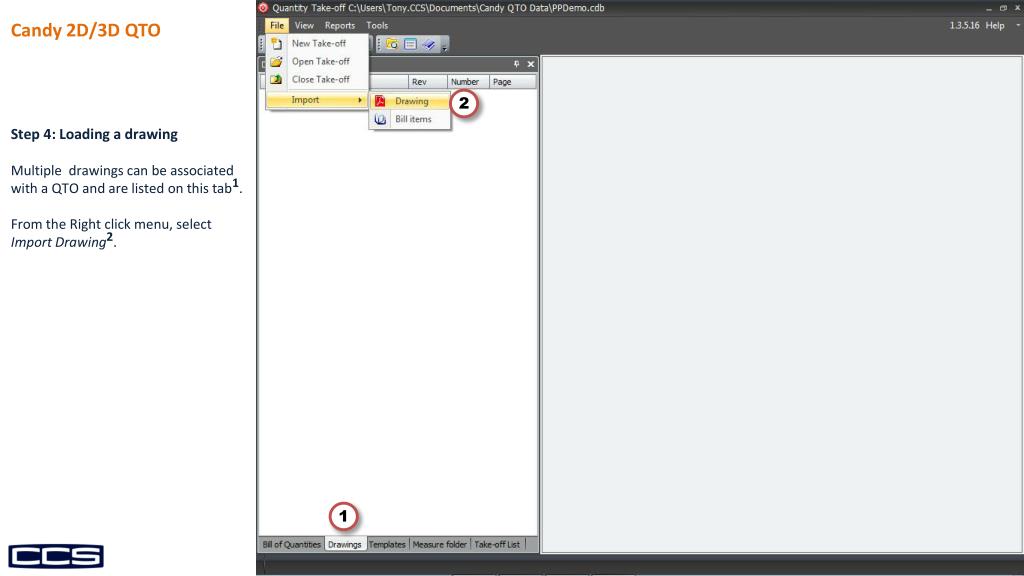Expand the Import submenu
Viewport: 1024px width, 576px height.
point(317,100)
